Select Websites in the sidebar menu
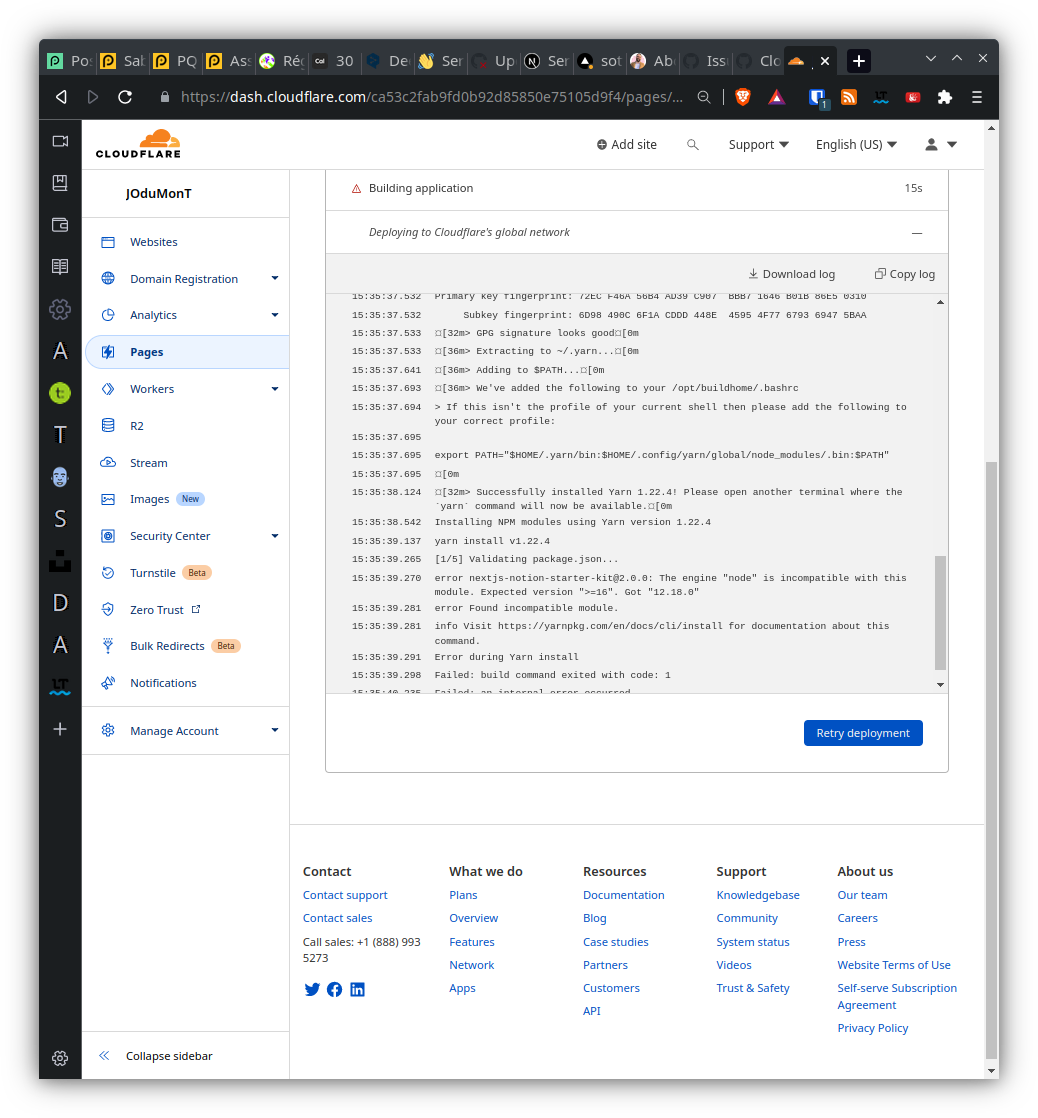Screen dimensions: 1038x1118 (153, 241)
